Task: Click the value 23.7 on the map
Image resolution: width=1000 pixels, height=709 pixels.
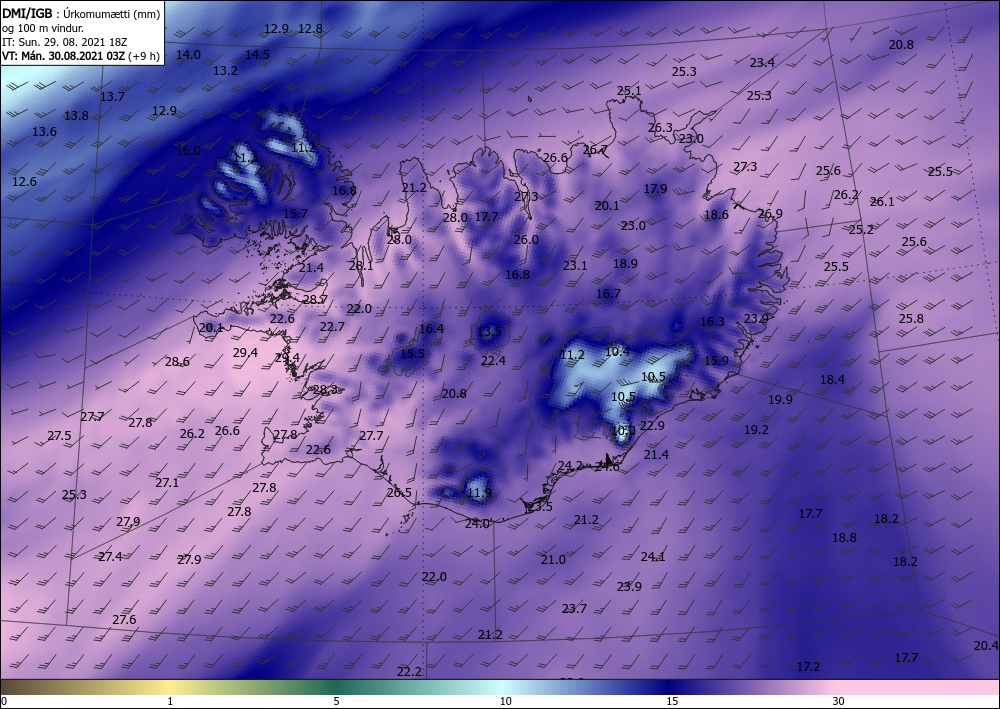Action: pos(574,608)
